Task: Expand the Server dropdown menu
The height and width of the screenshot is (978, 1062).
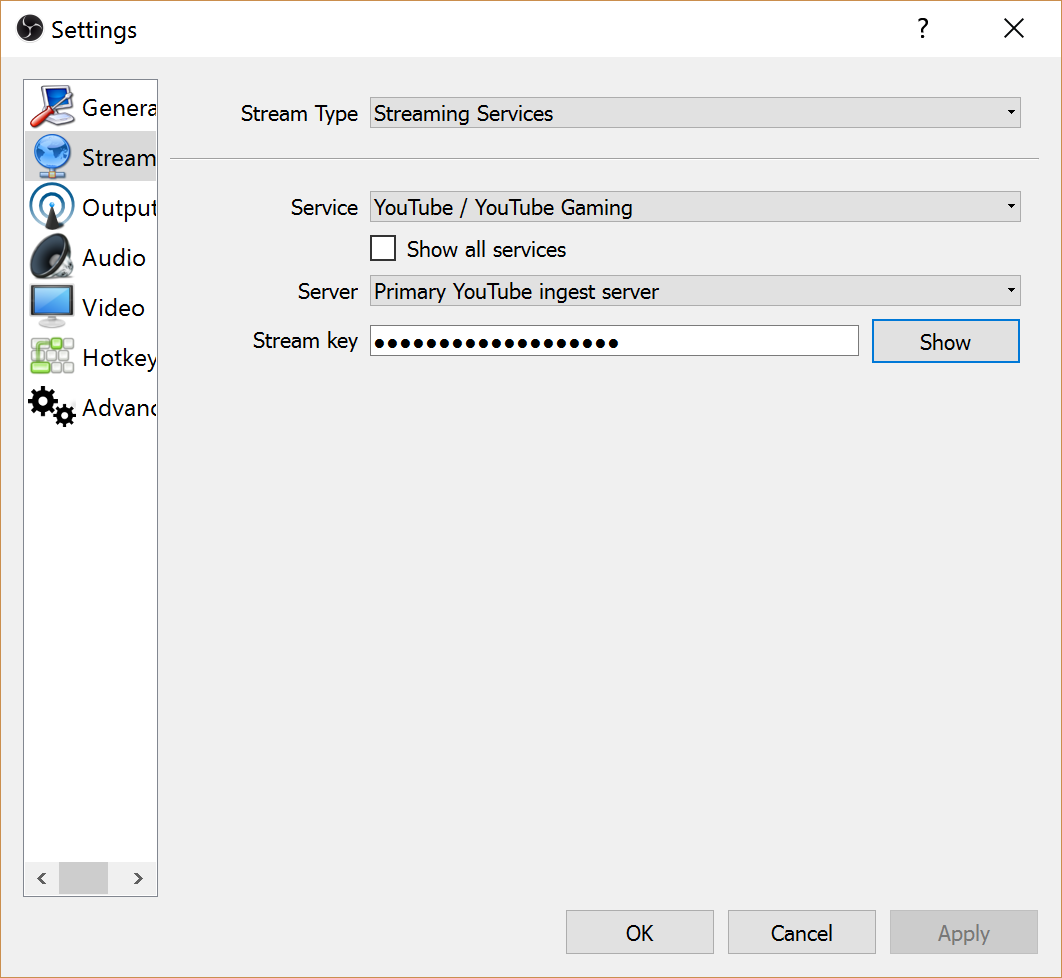Action: pyautogui.click(x=695, y=291)
